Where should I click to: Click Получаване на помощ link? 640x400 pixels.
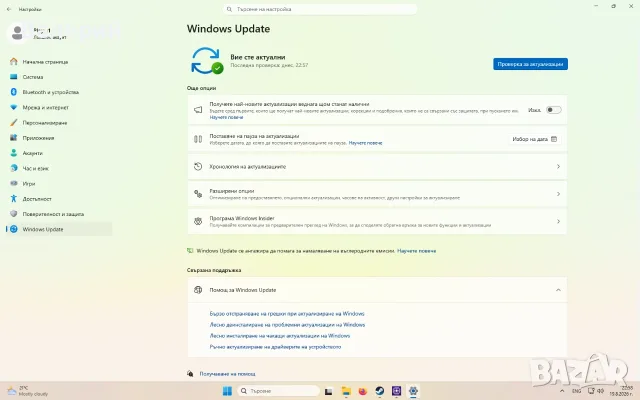tap(227, 373)
